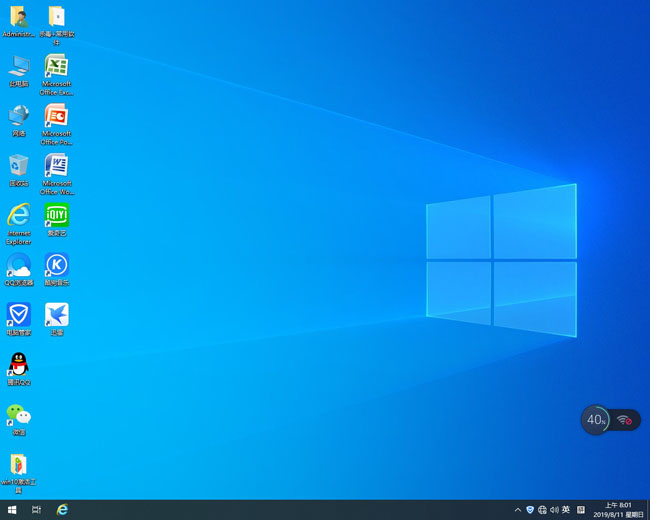Image resolution: width=650 pixels, height=520 pixels.
Task: Click the volume speaker tray icon
Action: [x=554, y=510]
